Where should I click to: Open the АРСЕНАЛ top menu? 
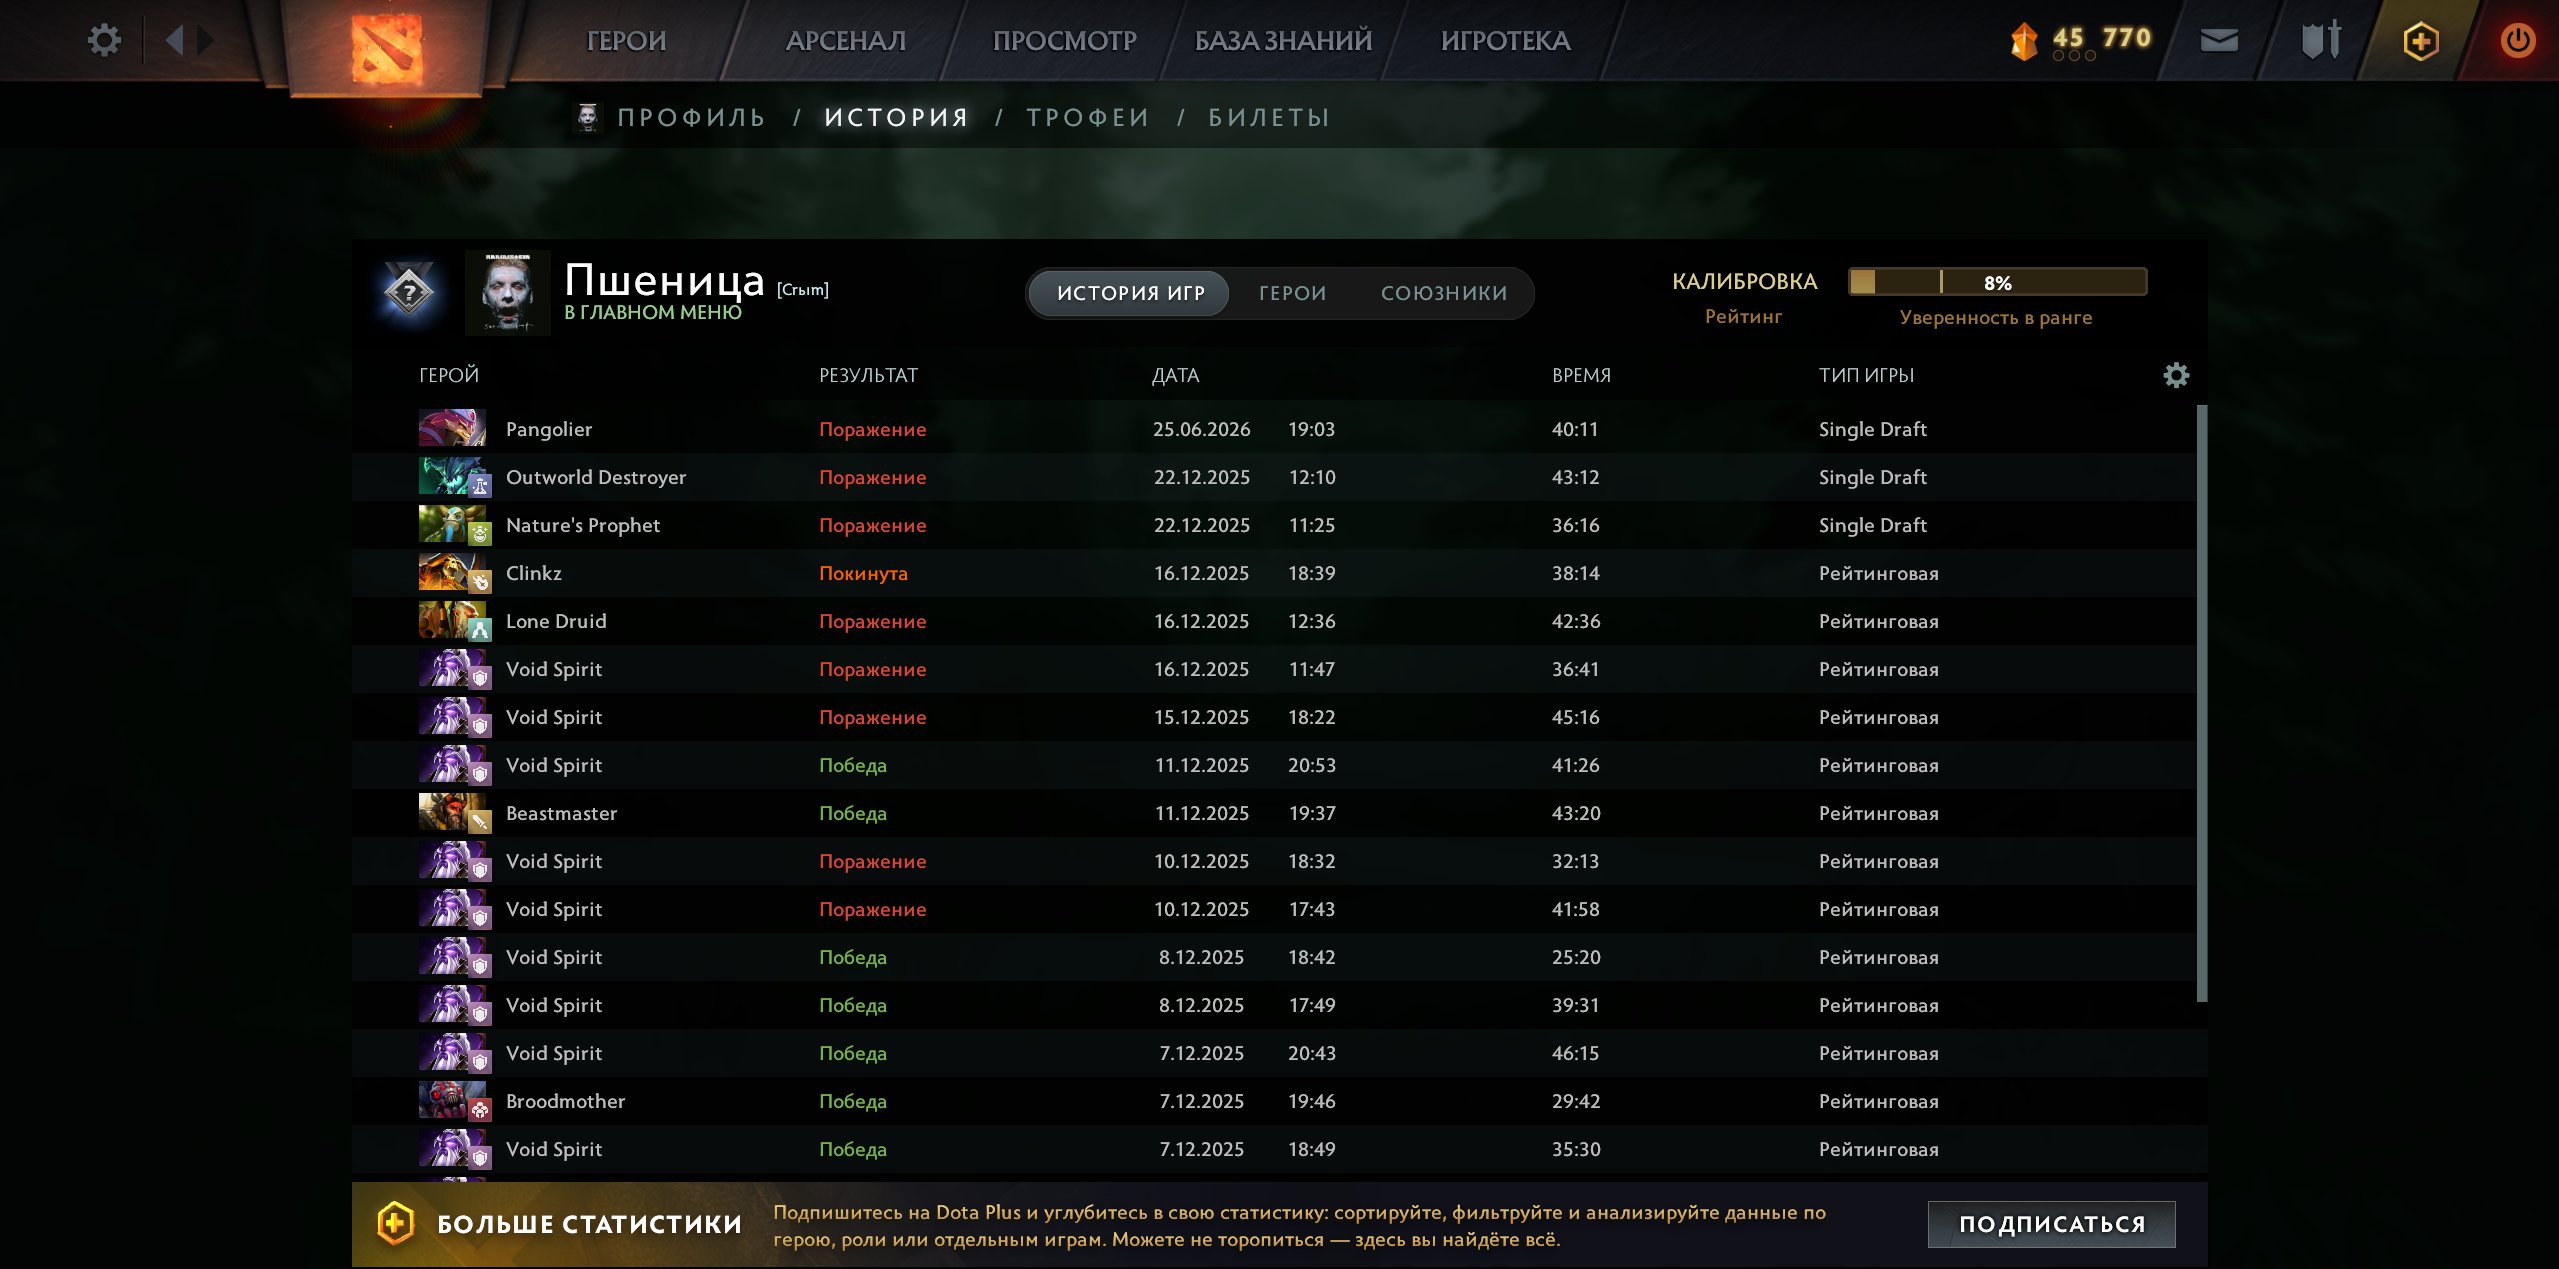tap(845, 40)
